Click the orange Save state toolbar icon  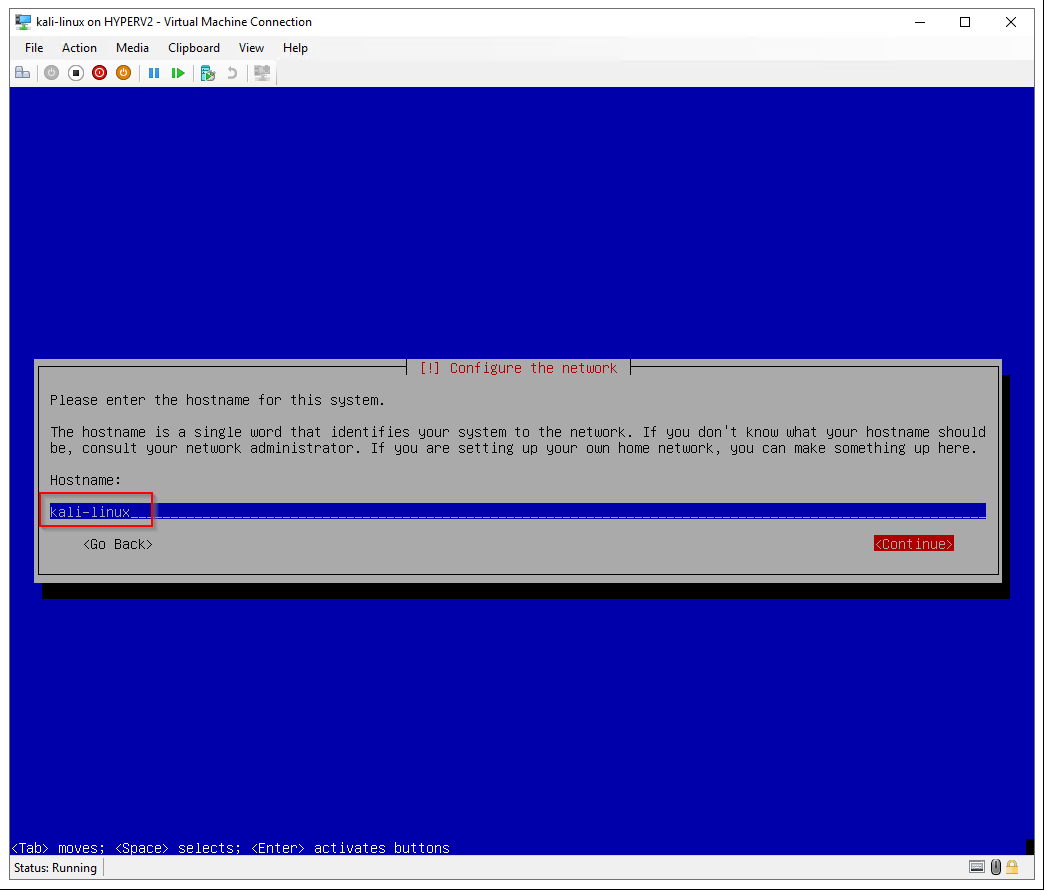pyautogui.click(x=123, y=73)
